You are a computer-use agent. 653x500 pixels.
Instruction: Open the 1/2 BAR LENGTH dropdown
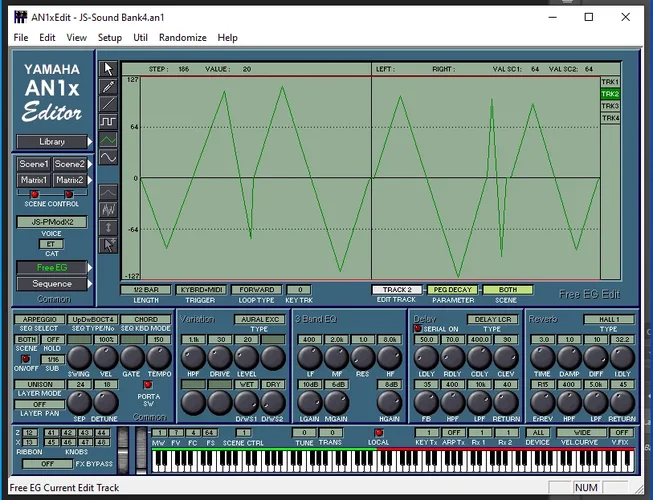[x=146, y=289]
